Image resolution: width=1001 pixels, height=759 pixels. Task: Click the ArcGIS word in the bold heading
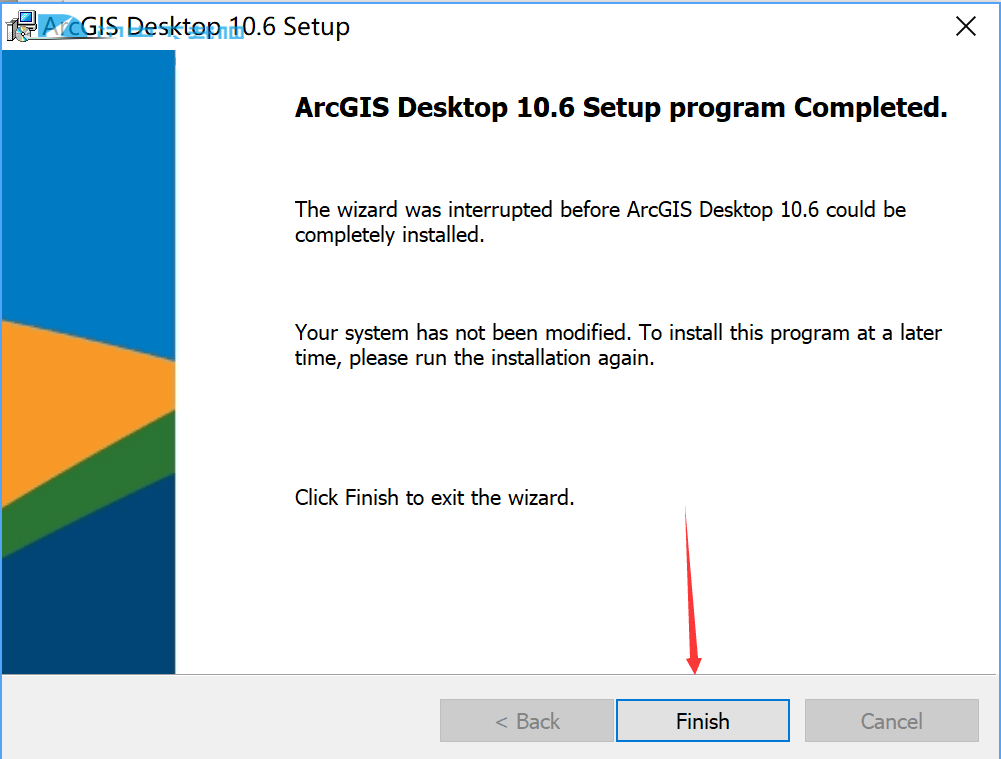click(x=342, y=107)
